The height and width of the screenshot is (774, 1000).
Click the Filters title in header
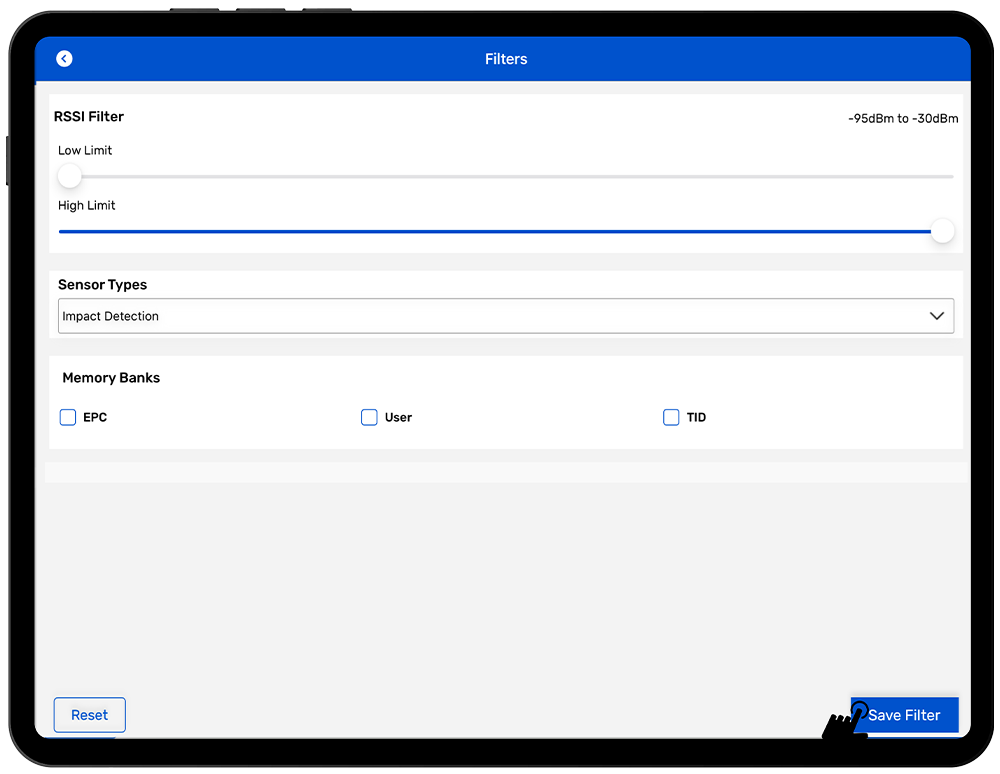(x=506, y=59)
